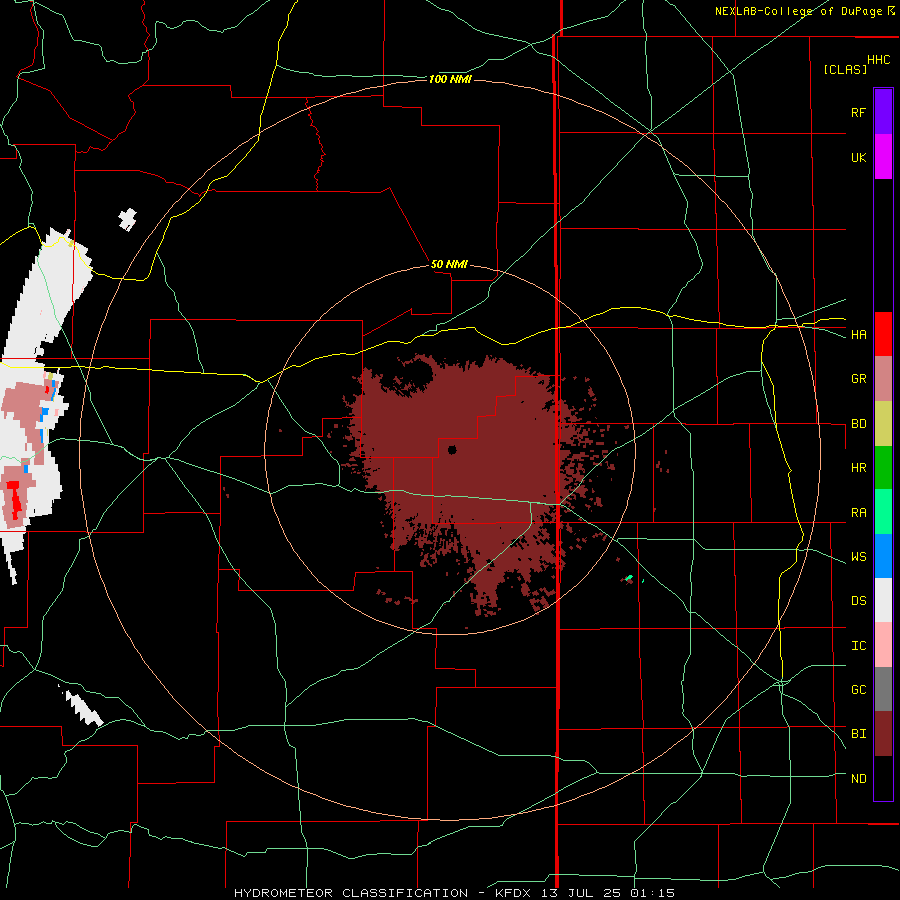Click the "HA" legend label
900x900 pixels.
click(x=858, y=334)
